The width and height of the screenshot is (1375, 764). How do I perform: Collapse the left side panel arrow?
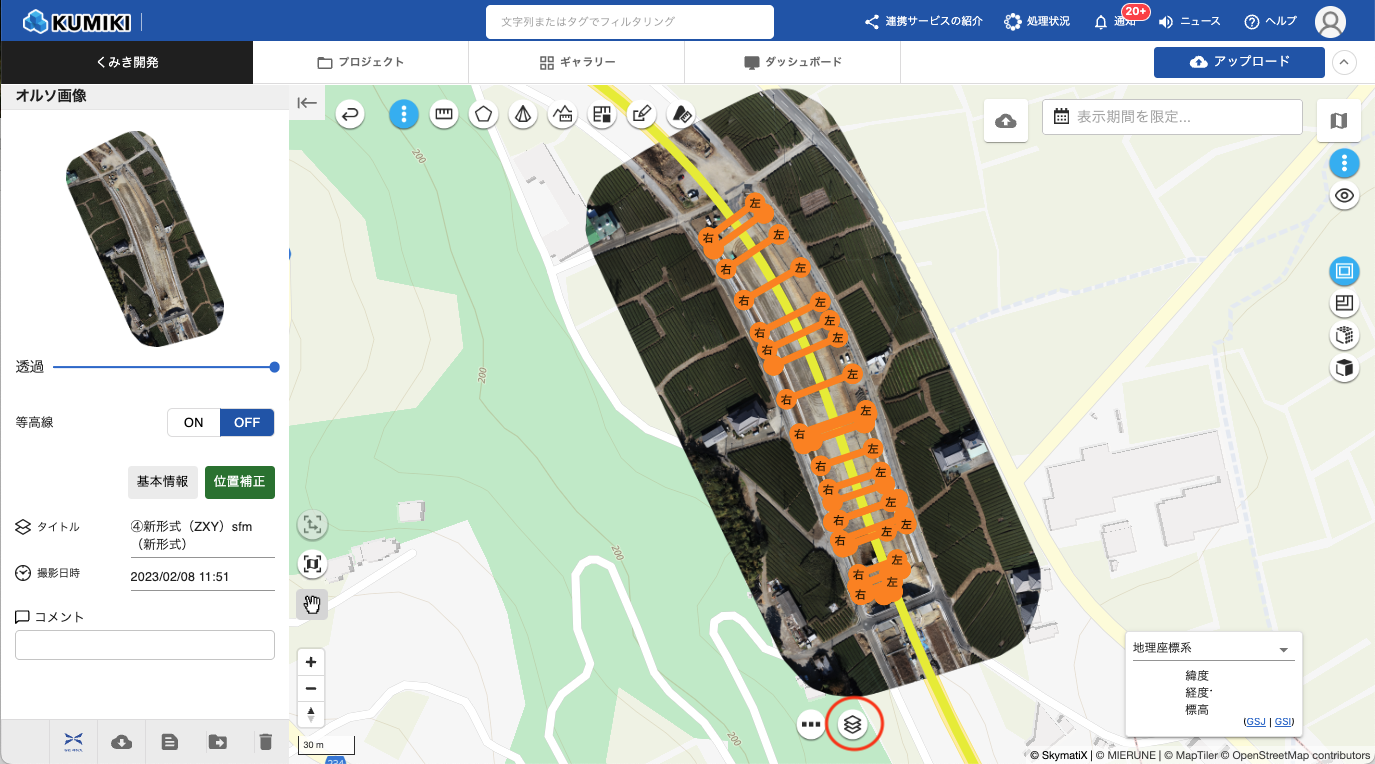click(x=307, y=102)
